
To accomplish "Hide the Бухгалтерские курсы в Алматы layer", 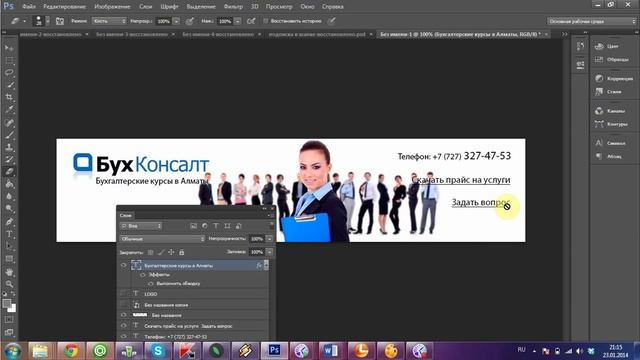I will click(x=124, y=265).
